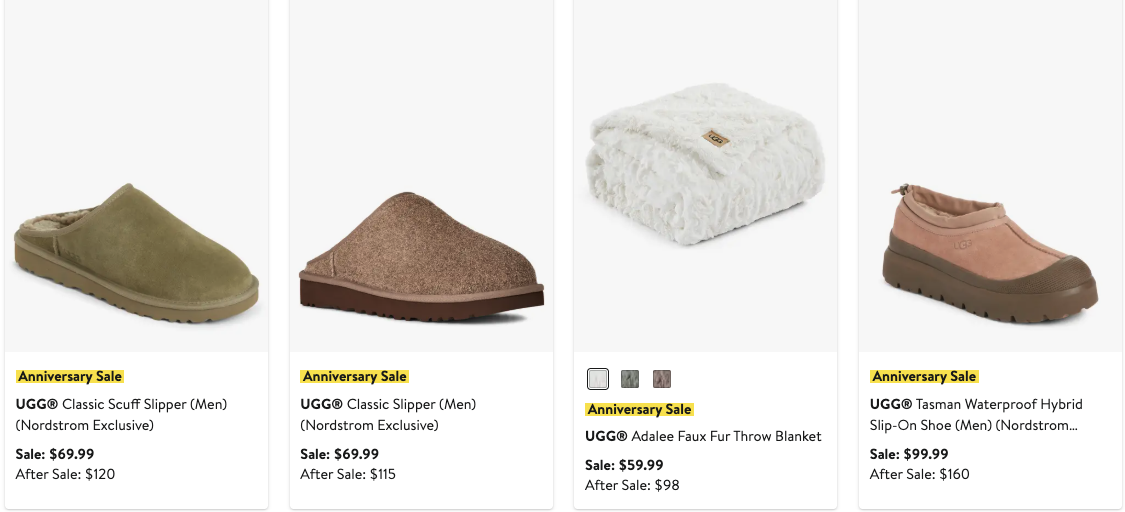Click Anniversary Sale badge on Classic Scuff Slipper

(x=70, y=377)
